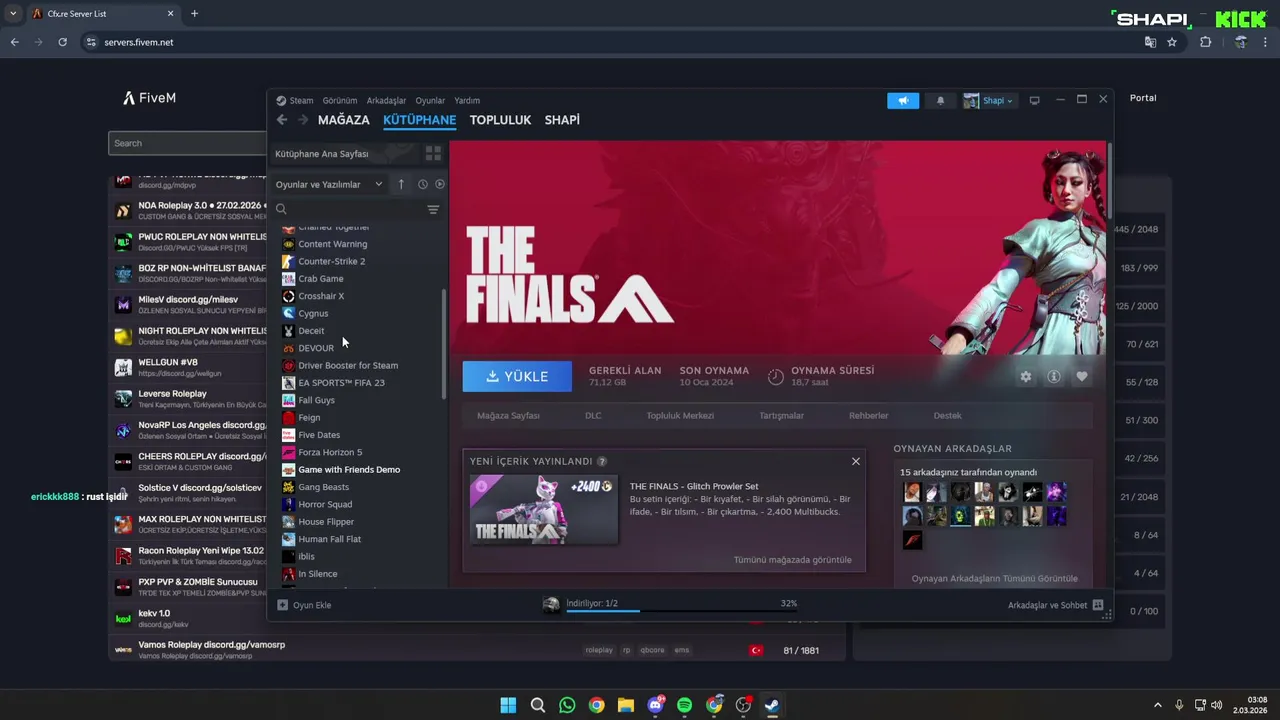Open Spotify from the taskbar
The height and width of the screenshot is (720, 1280).
tap(684, 705)
